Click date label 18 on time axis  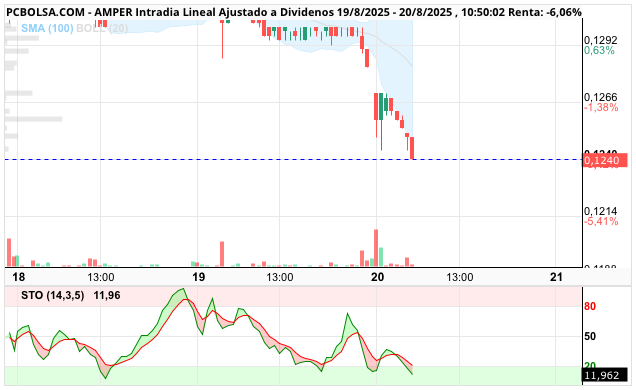(x=19, y=277)
